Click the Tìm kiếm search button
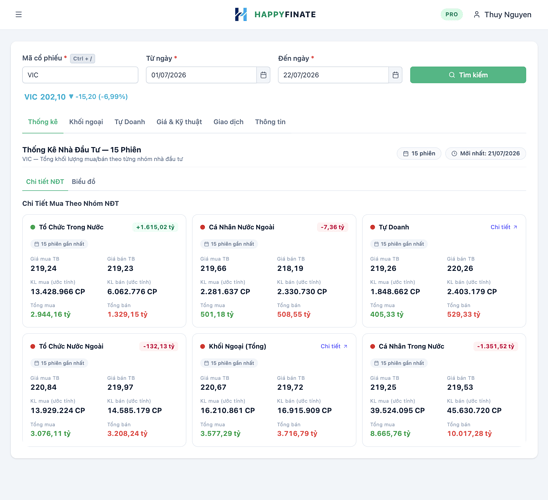 468,75
